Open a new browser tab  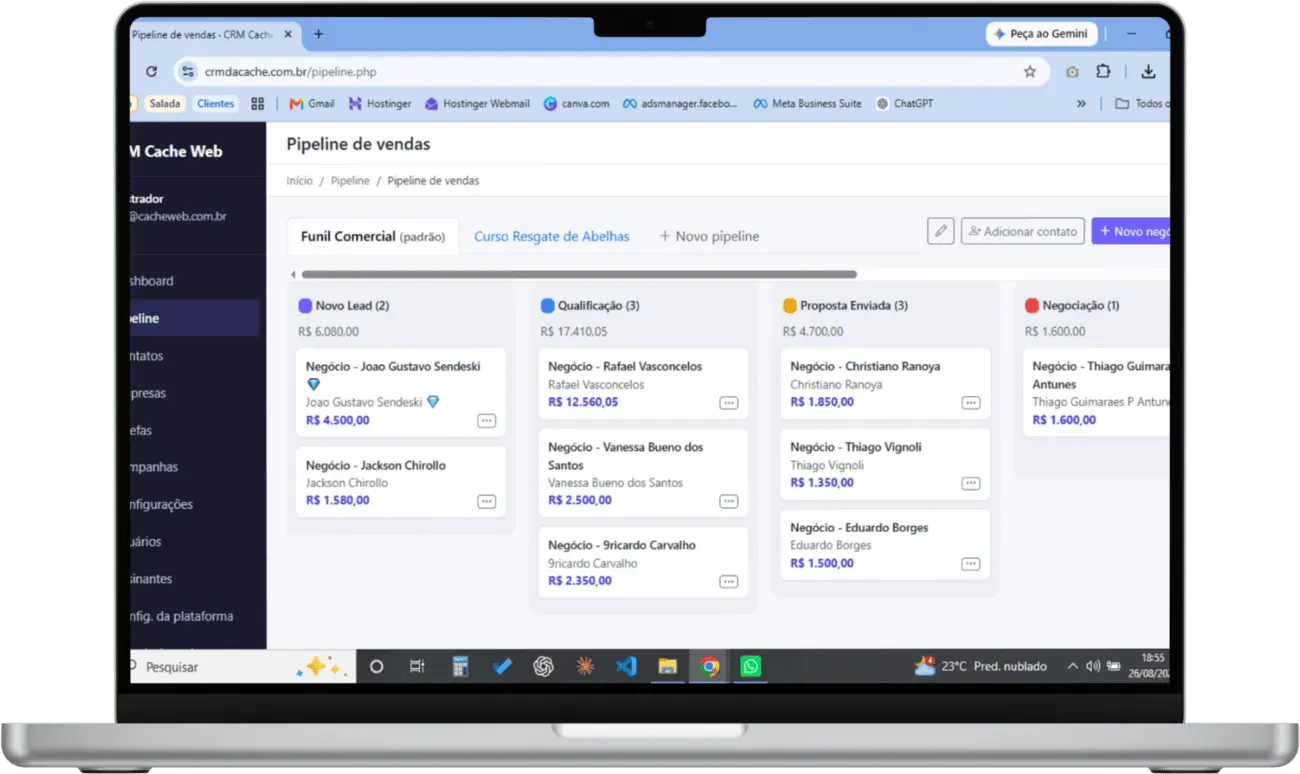pyautogui.click(x=319, y=34)
